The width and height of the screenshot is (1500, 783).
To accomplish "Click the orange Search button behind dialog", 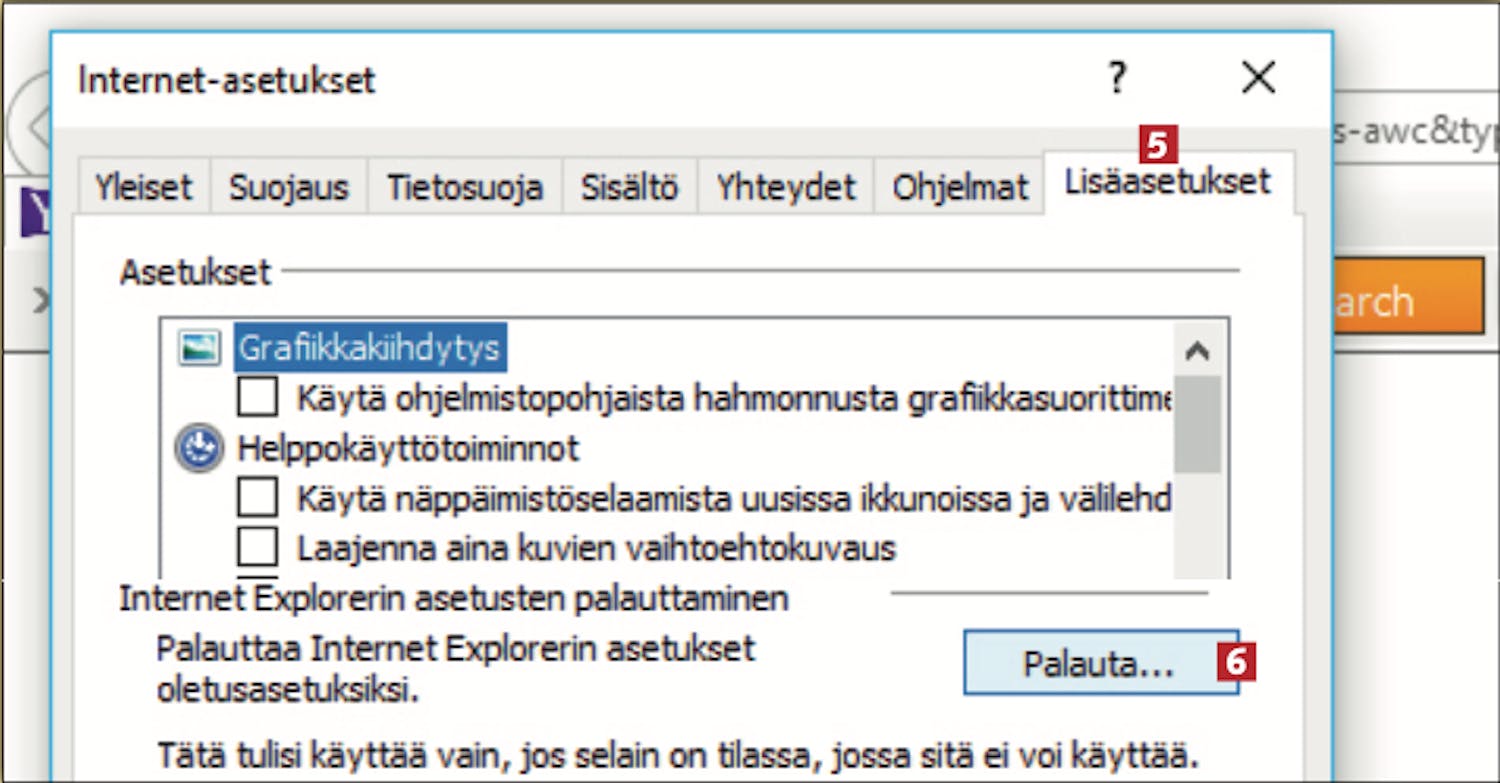I will pyautogui.click(x=1408, y=299).
